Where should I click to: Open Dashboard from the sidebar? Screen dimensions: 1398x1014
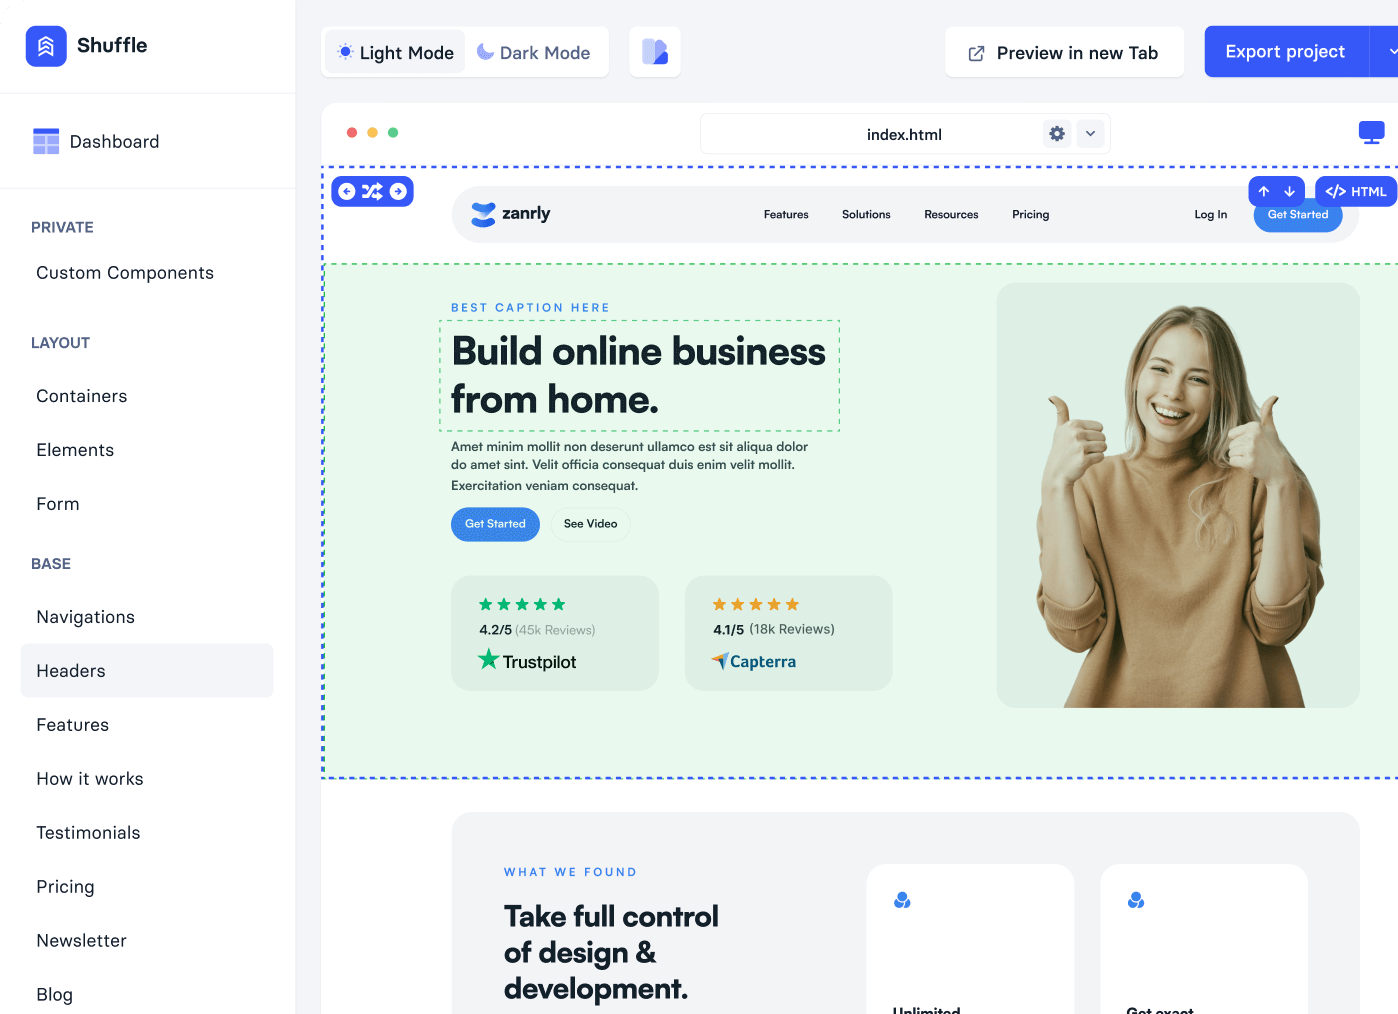click(95, 142)
